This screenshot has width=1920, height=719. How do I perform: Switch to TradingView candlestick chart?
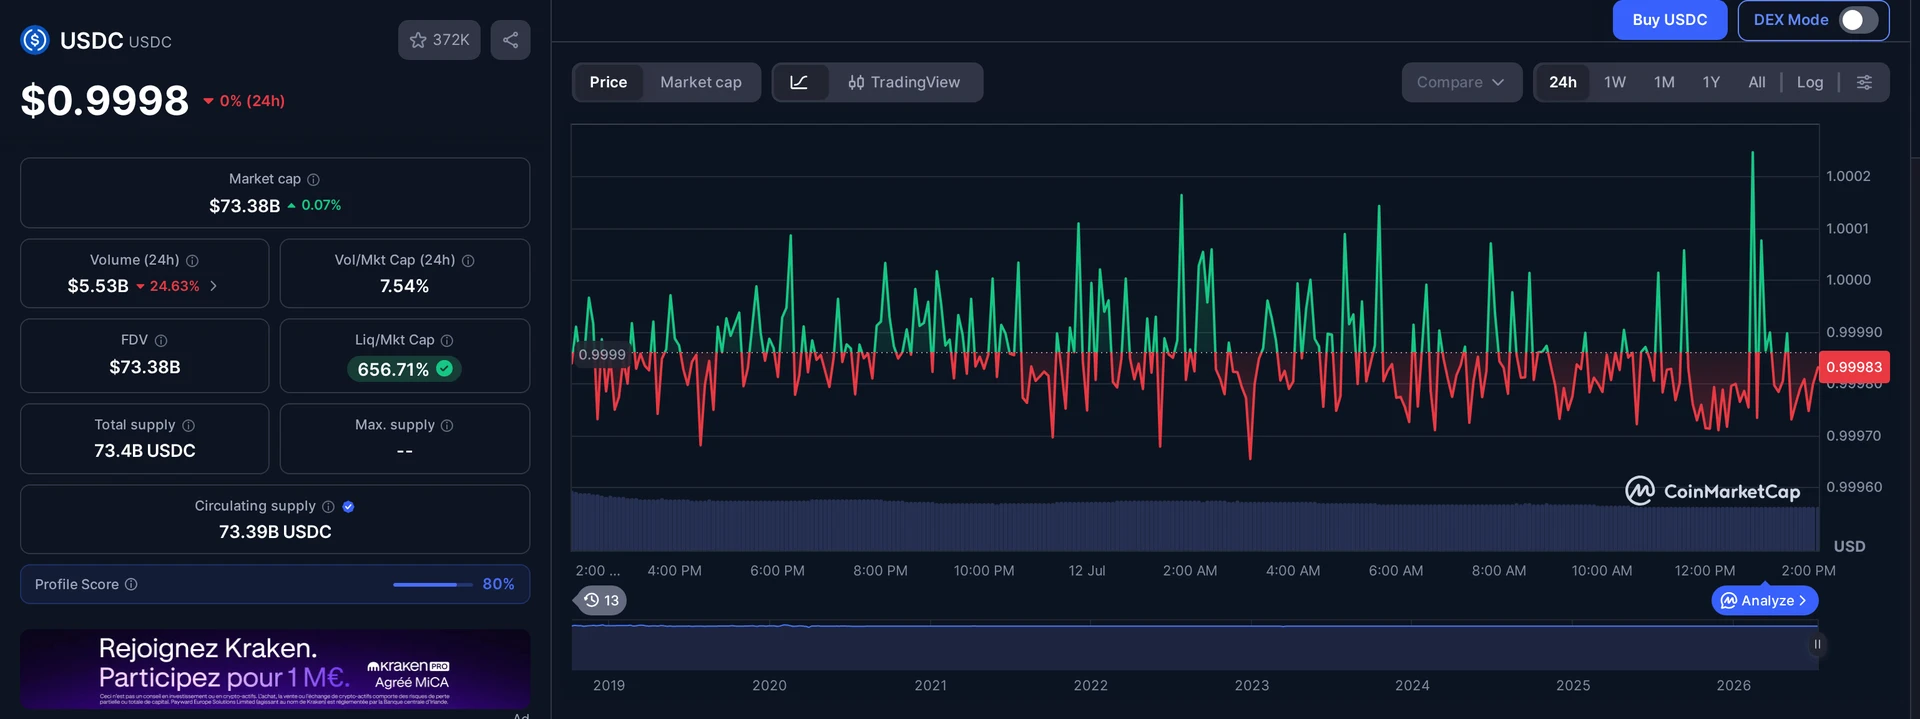pyautogui.click(x=904, y=82)
